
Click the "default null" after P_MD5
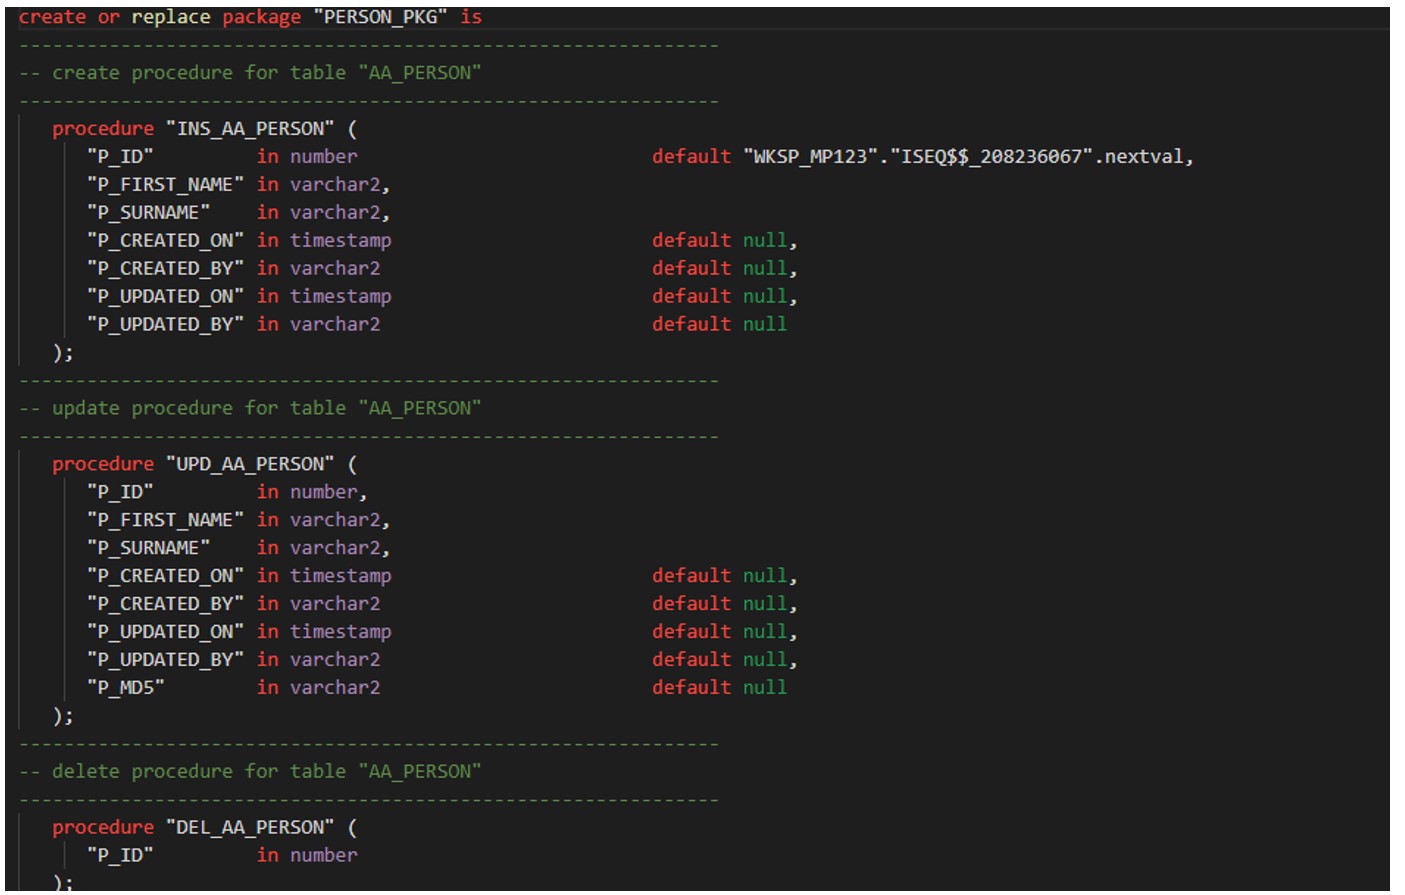pyautogui.click(x=719, y=688)
